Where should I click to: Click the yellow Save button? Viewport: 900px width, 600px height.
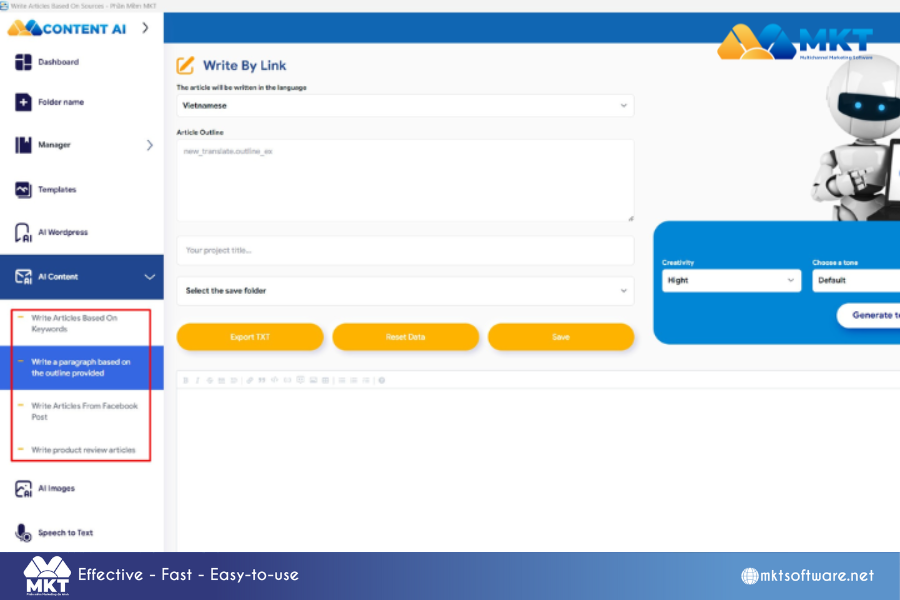pos(561,337)
